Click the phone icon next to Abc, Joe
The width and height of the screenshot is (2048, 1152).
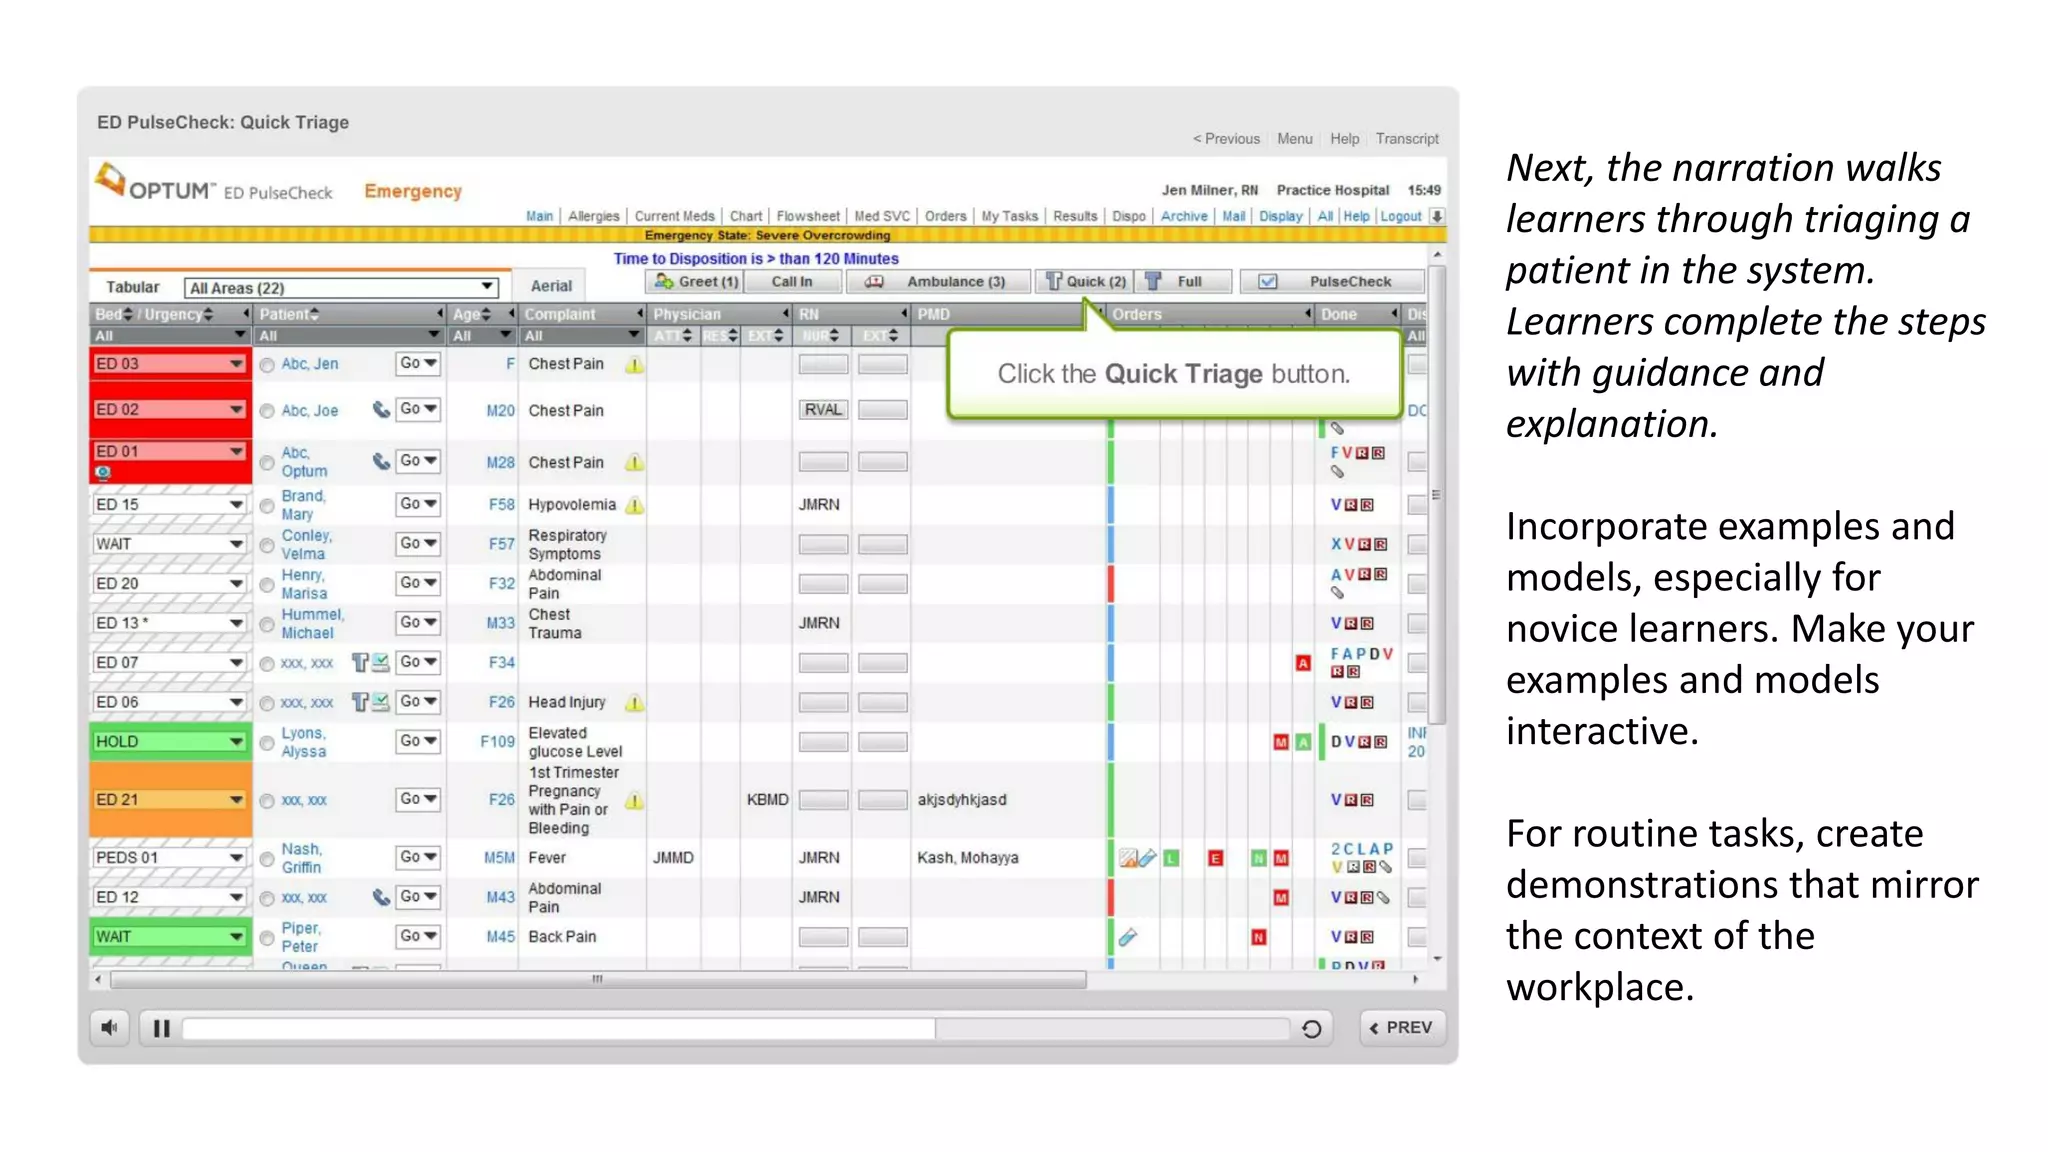click(381, 410)
